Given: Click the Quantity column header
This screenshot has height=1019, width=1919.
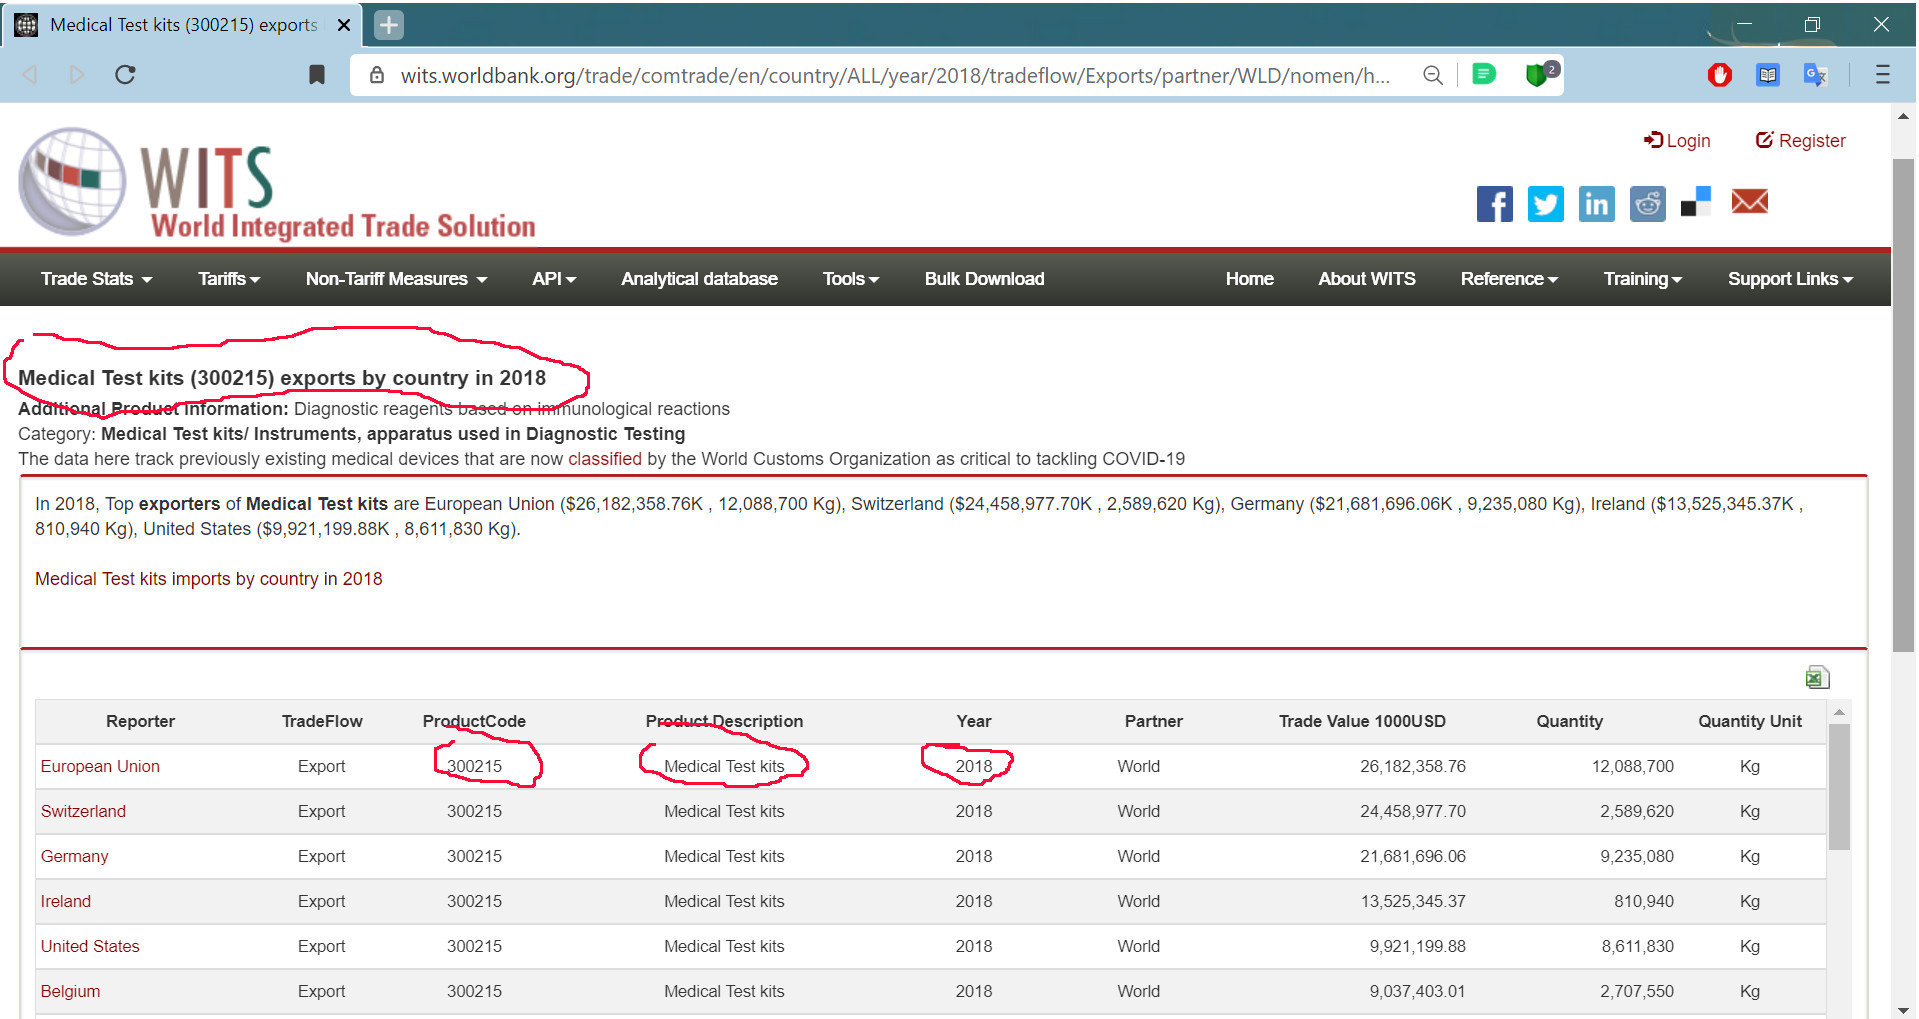Looking at the screenshot, I should [1569, 721].
